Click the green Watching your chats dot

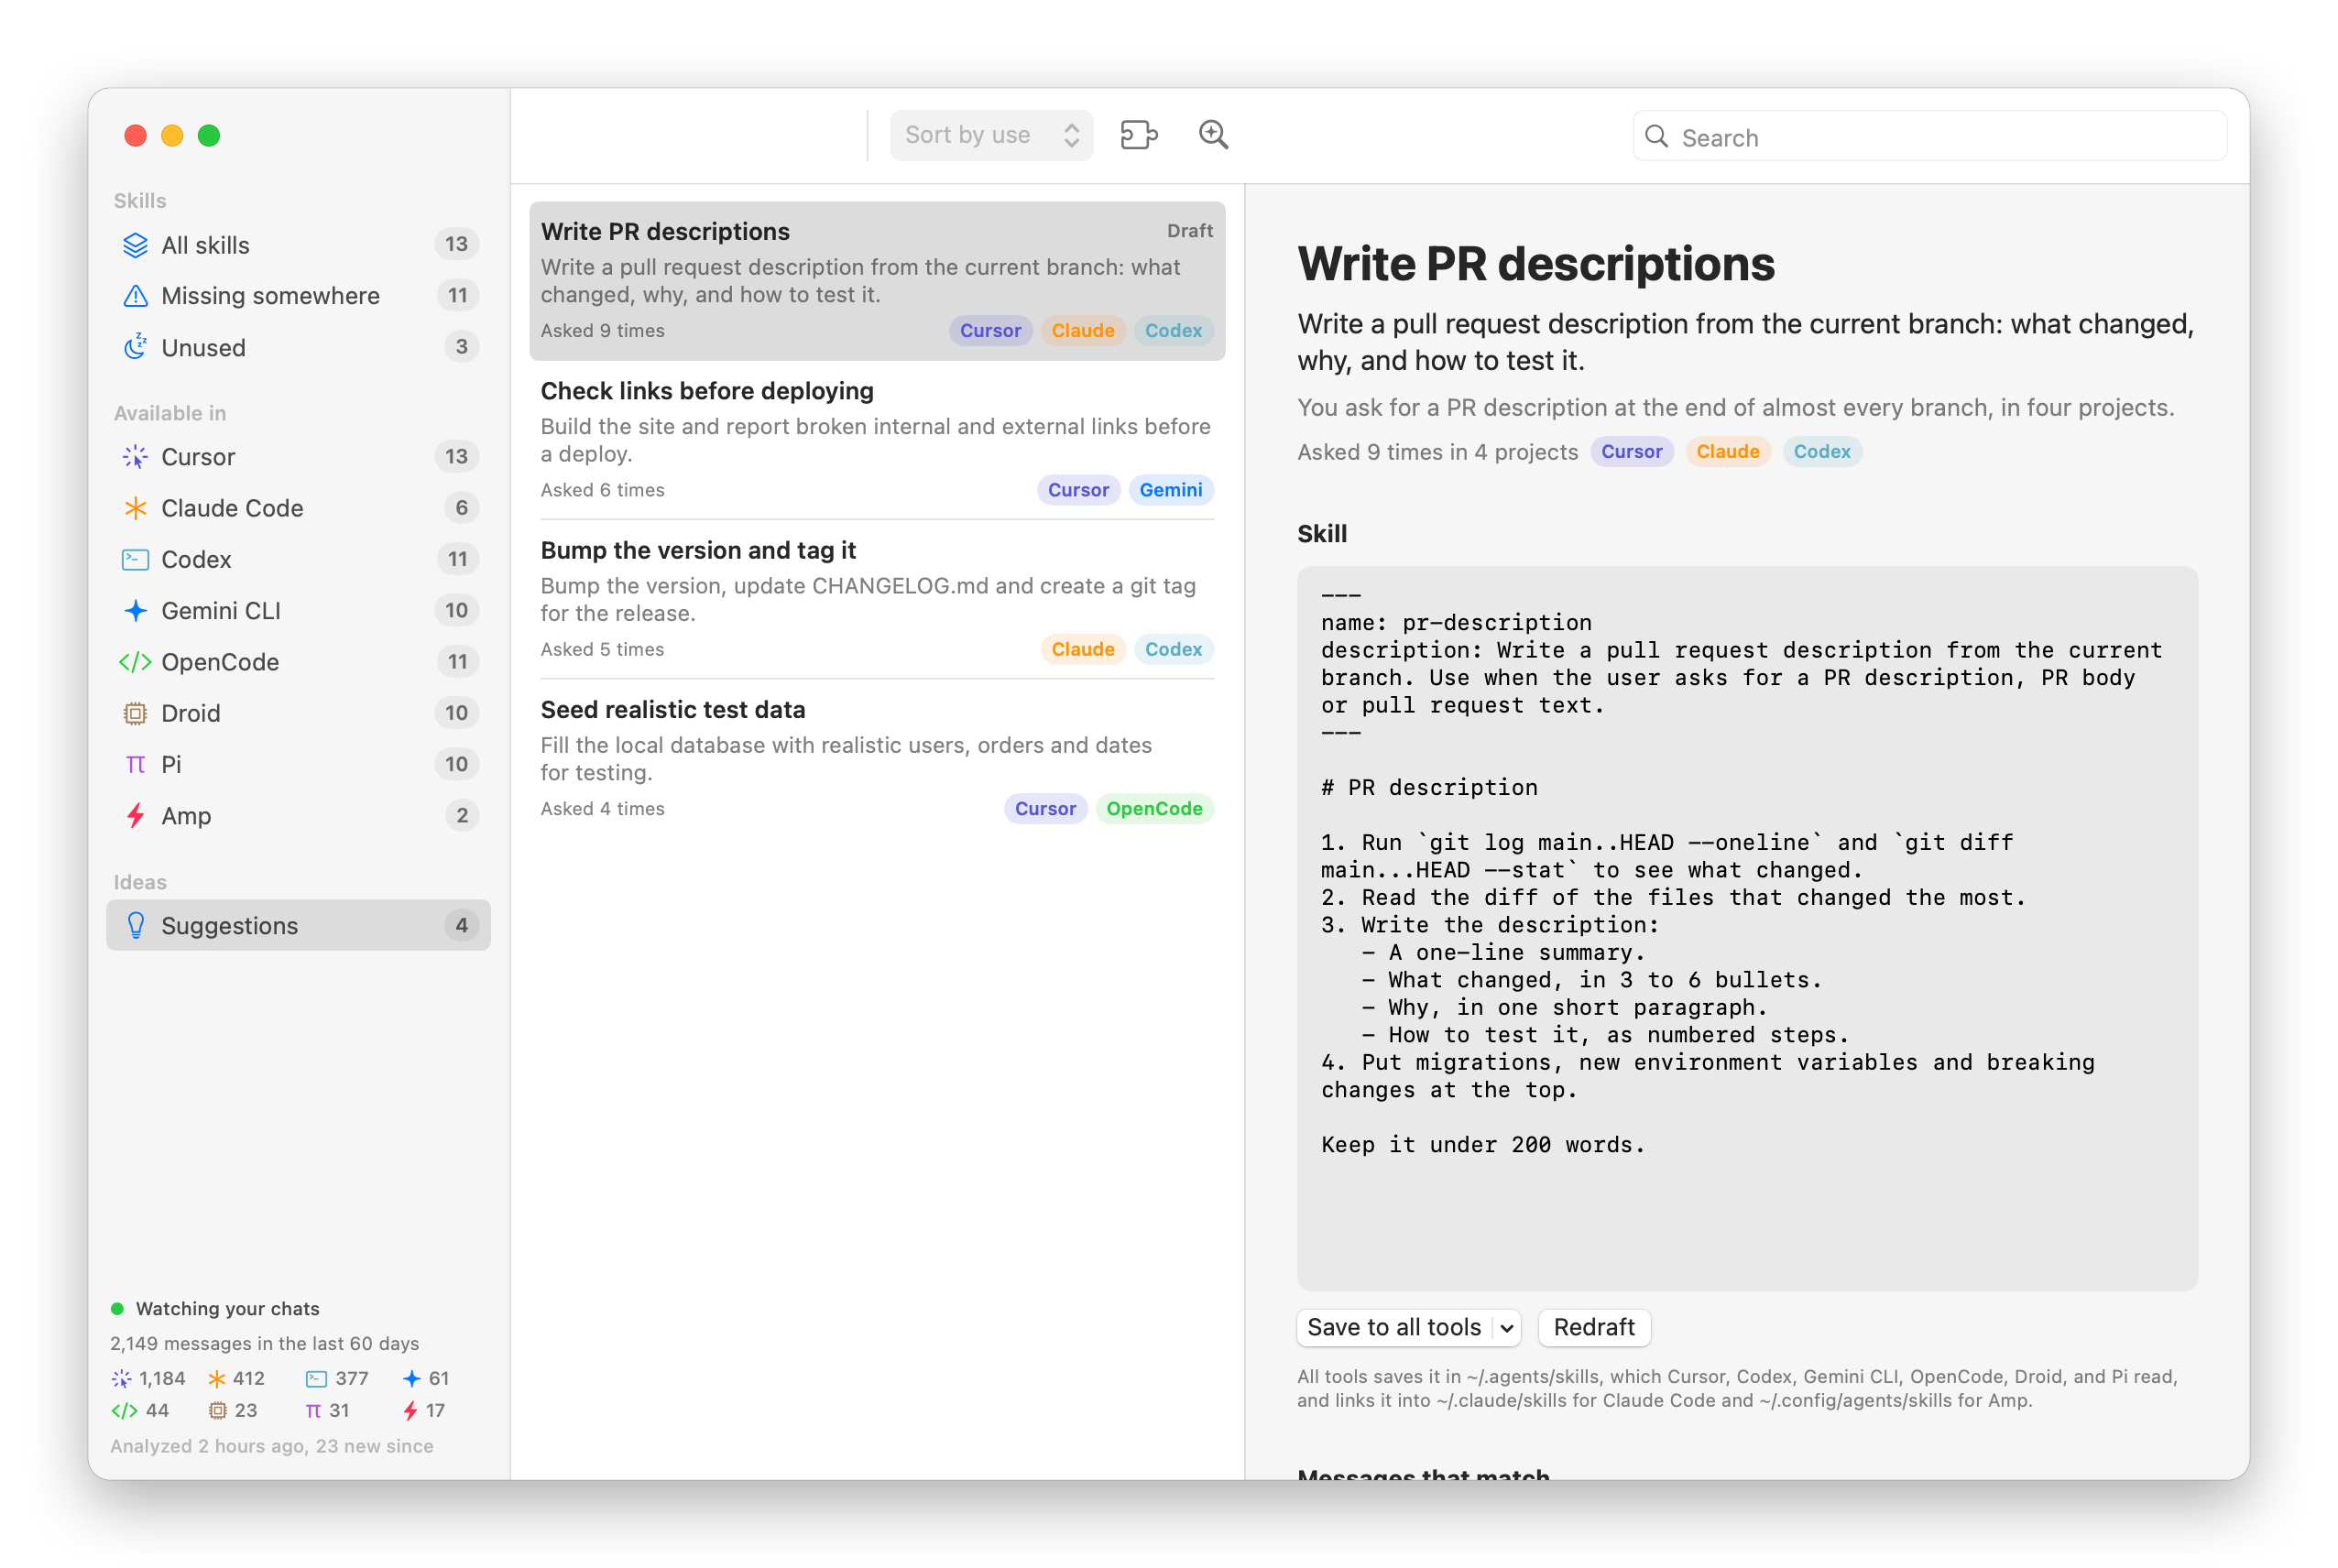[x=117, y=1309]
